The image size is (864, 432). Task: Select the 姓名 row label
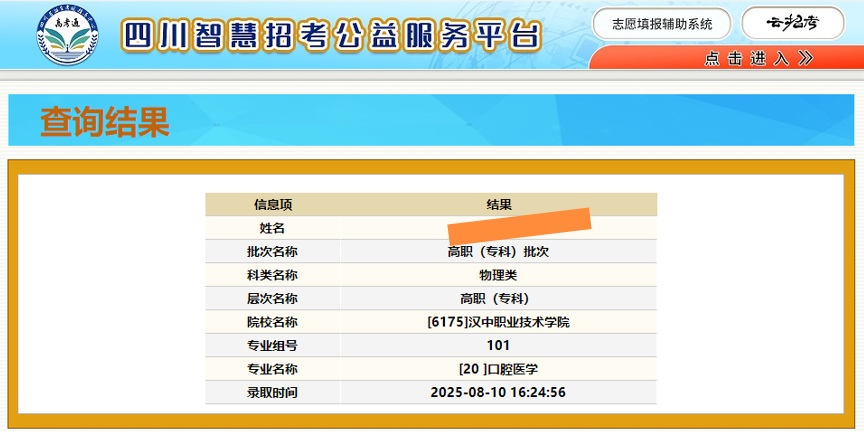(272, 228)
